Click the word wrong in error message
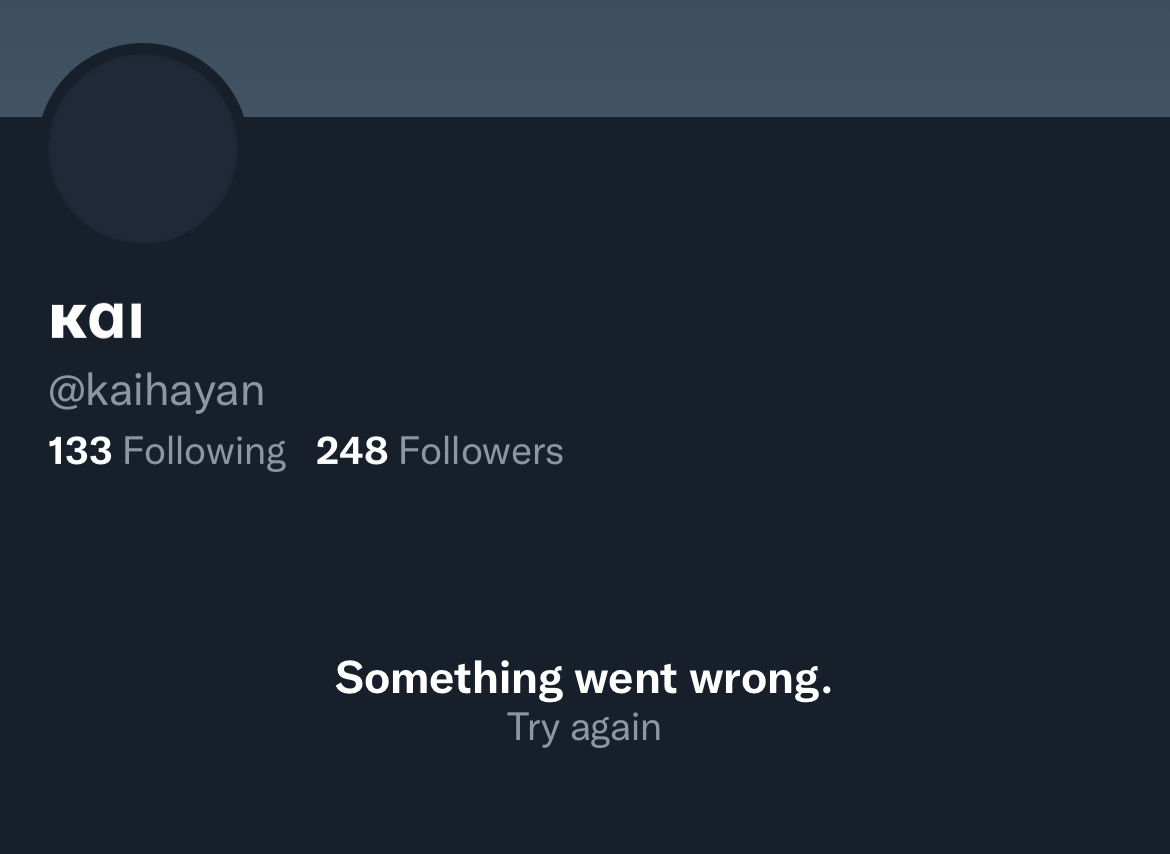1170x854 pixels. [x=760, y=680]
